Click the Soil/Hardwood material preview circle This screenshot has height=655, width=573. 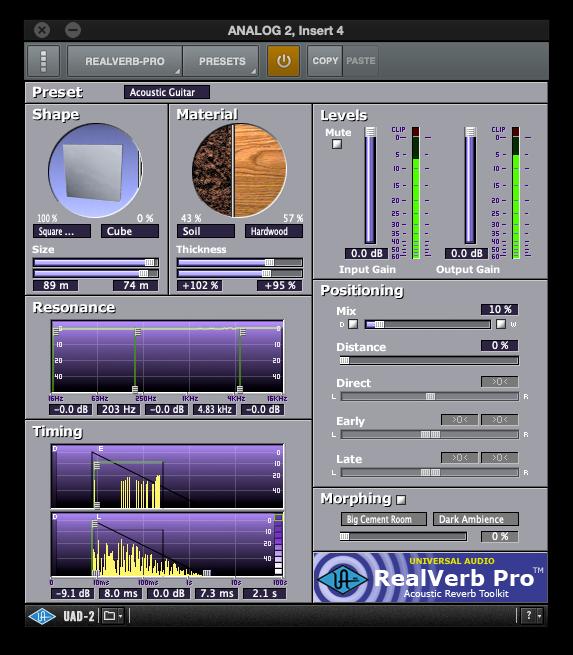239,170
